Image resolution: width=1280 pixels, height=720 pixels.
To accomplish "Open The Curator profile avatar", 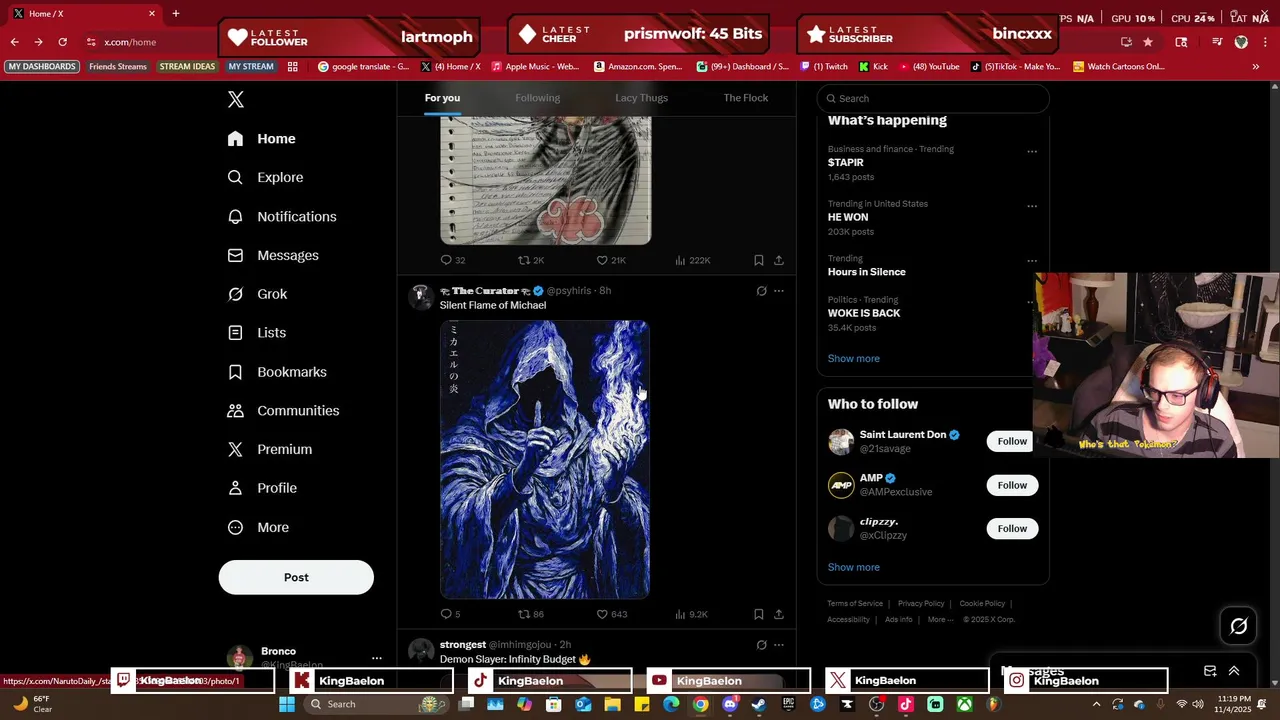I will coord(421,297).
